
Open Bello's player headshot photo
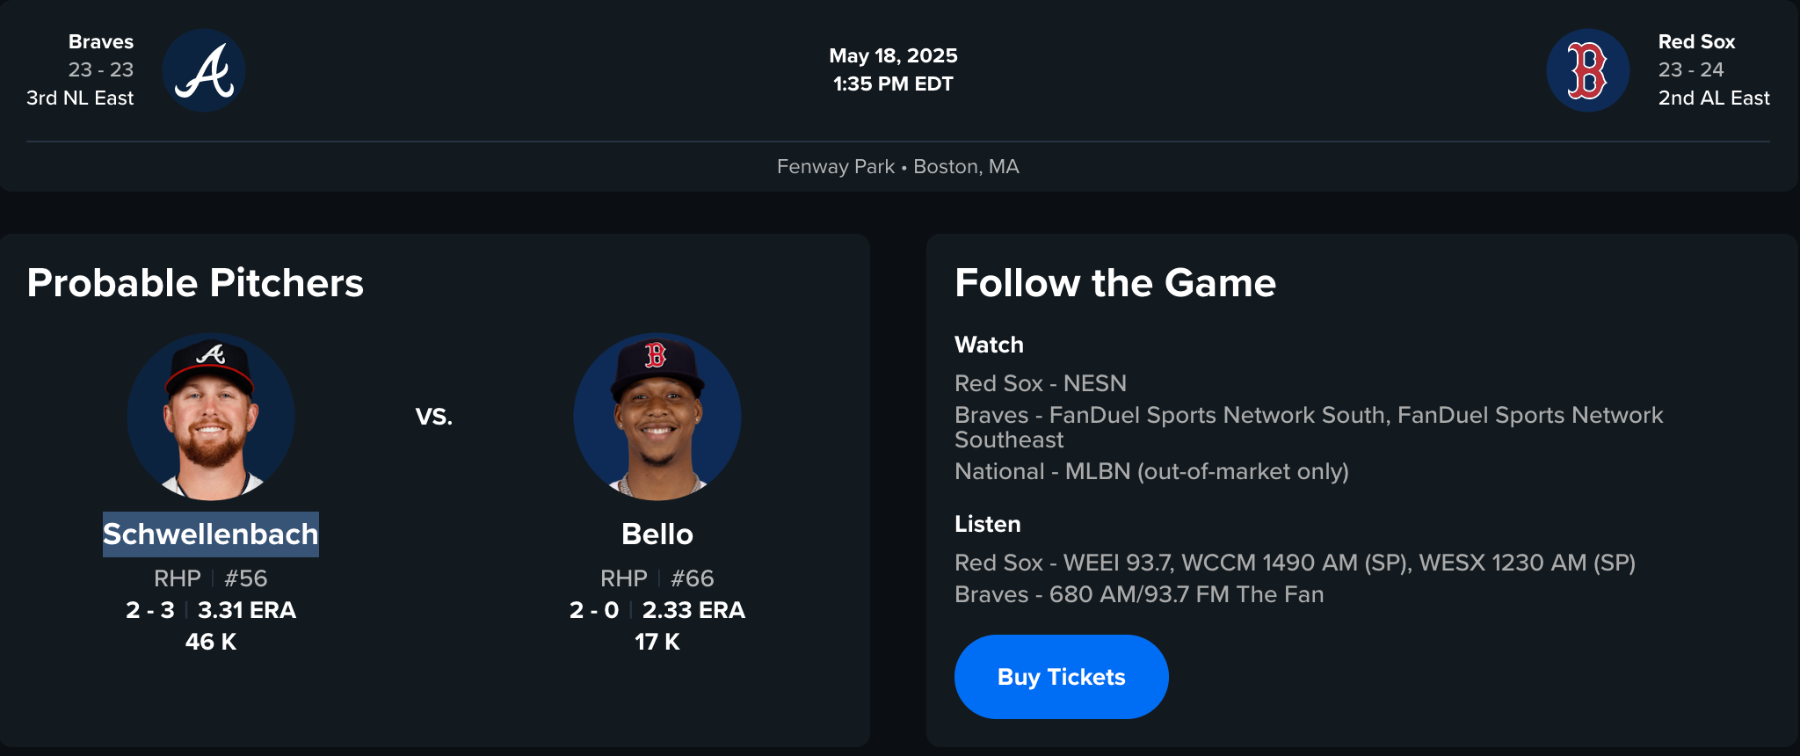point(657,417)
